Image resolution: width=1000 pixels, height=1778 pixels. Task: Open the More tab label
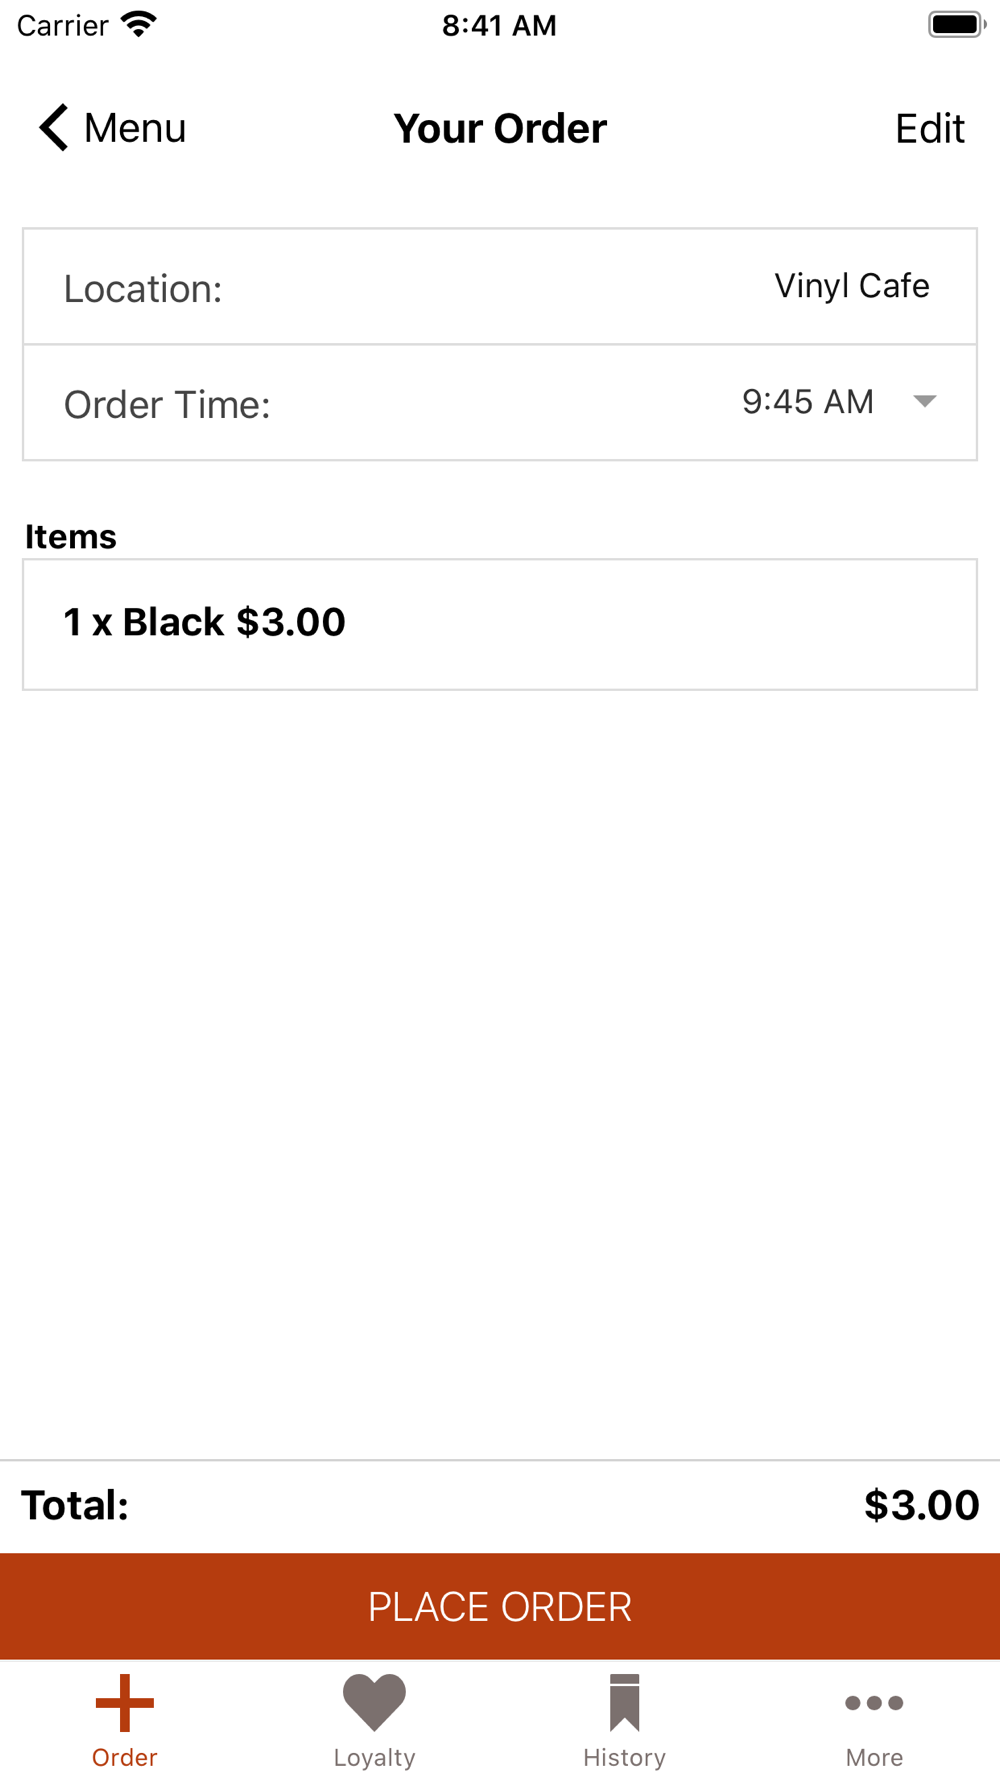[x=874, y=1757]
